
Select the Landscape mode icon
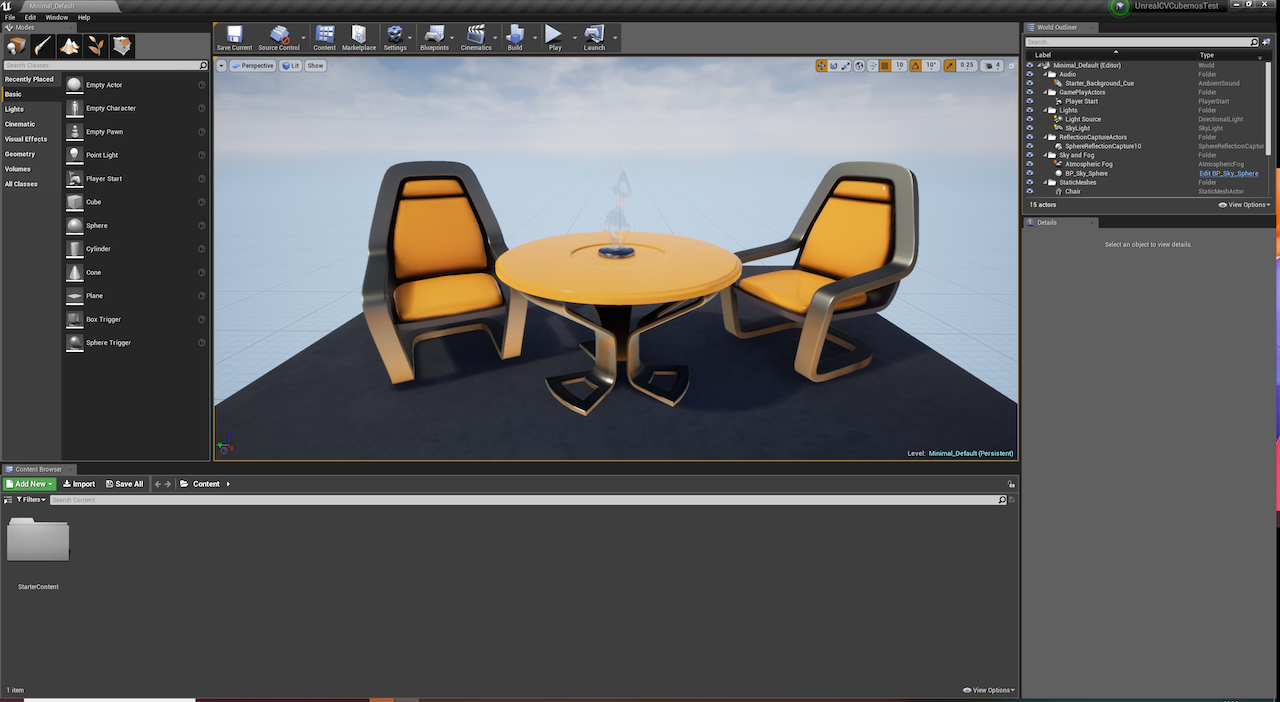(69, 46)
